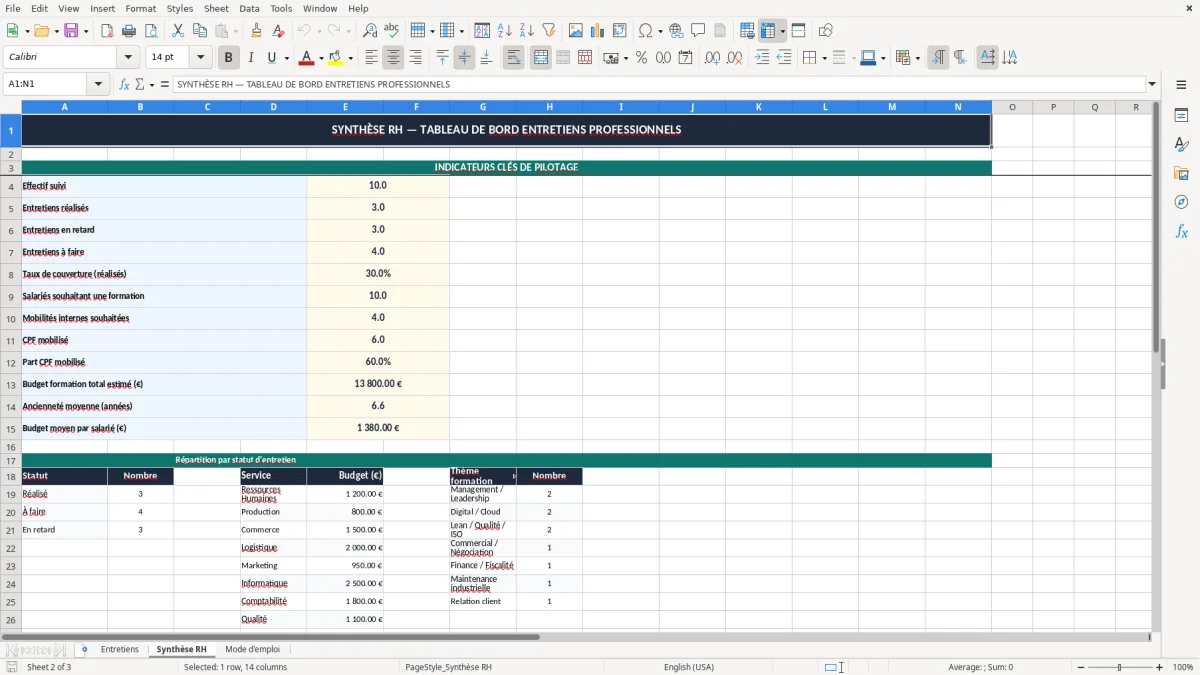Expand the Name Box dropdown
Image resolution: width=1200 pixels, height=675 pixels.
(x=98, y=84)
